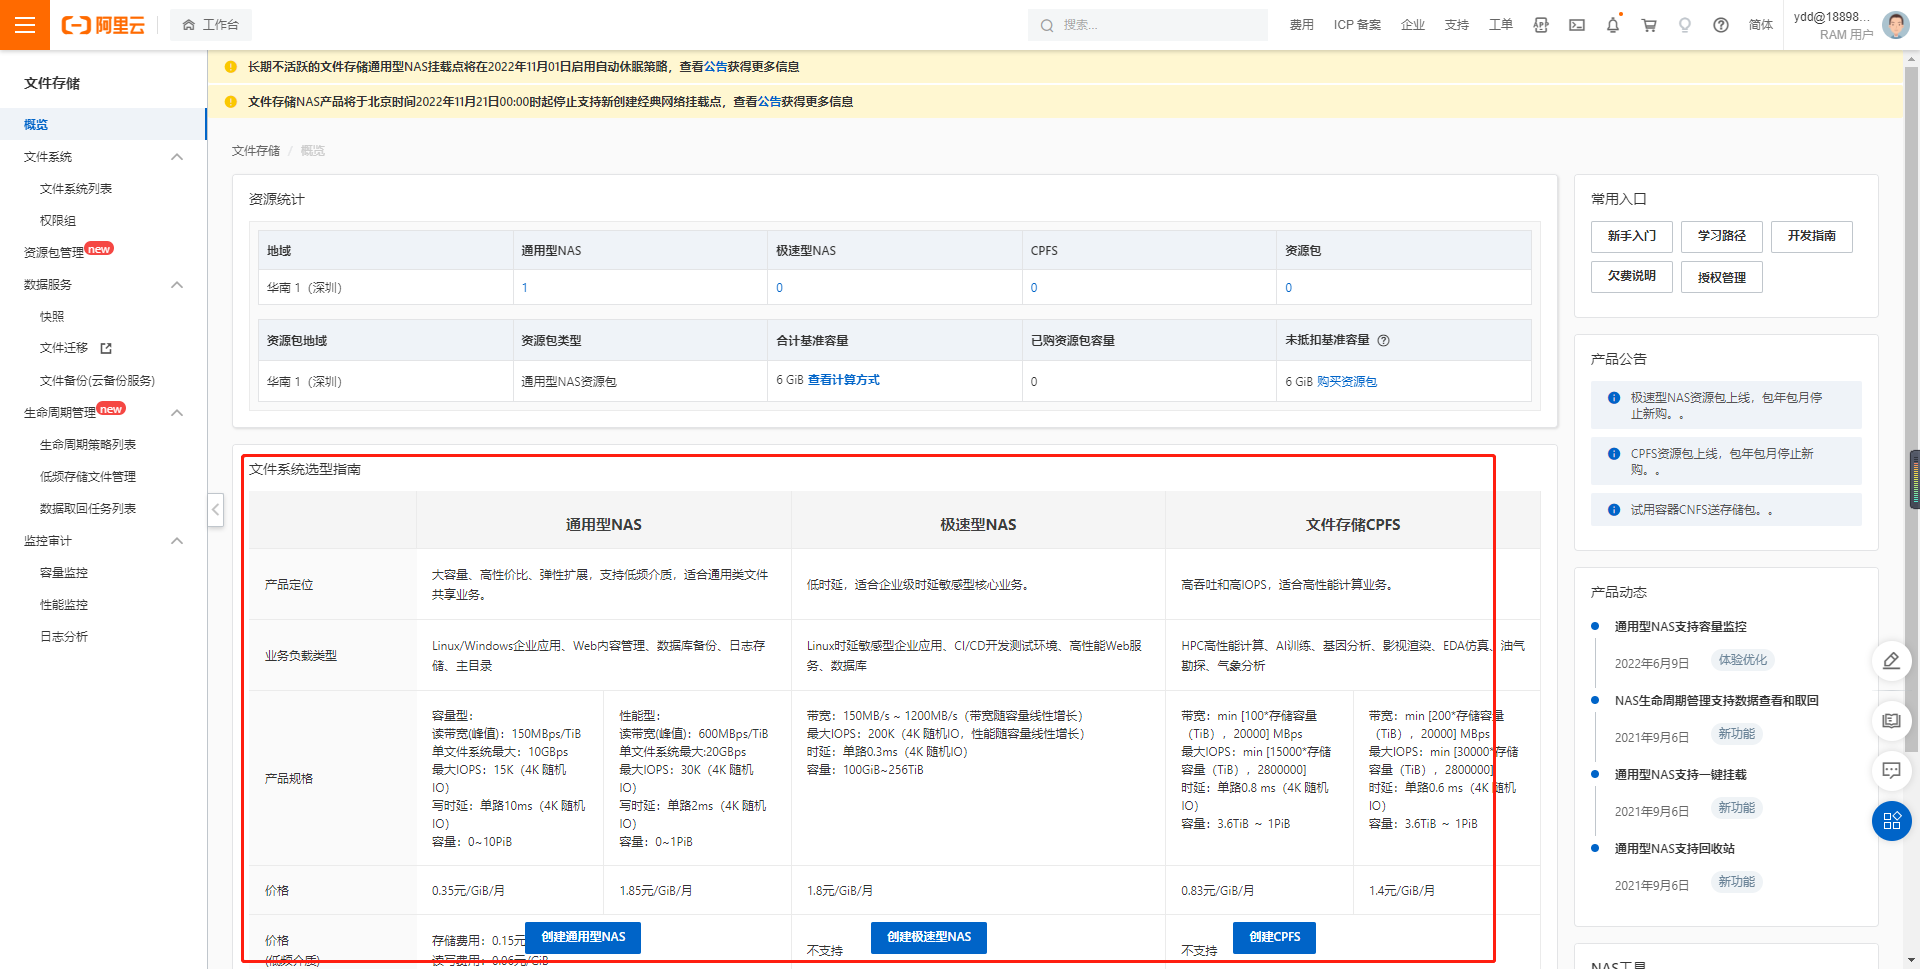This screenshot has width=1920, height=969.
Task: Click the 授权管理 button
Action: click(x=1722, y=277)
